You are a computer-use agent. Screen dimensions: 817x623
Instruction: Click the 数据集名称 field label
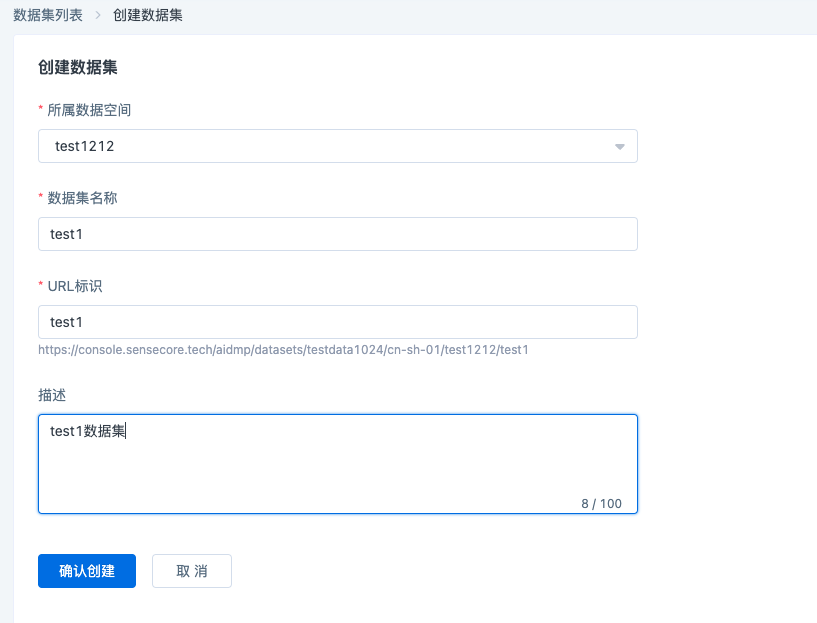pyautogui.click(x=82, y=198)
